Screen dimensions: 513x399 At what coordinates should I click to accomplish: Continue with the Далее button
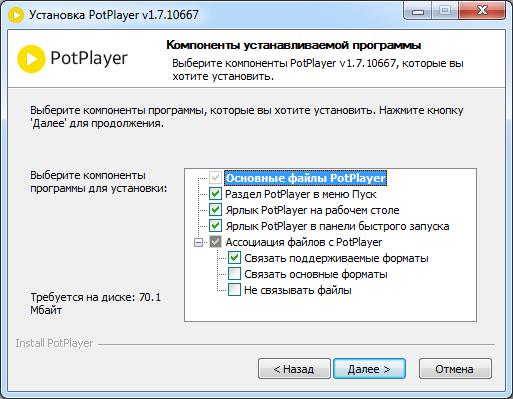point(369,369)
